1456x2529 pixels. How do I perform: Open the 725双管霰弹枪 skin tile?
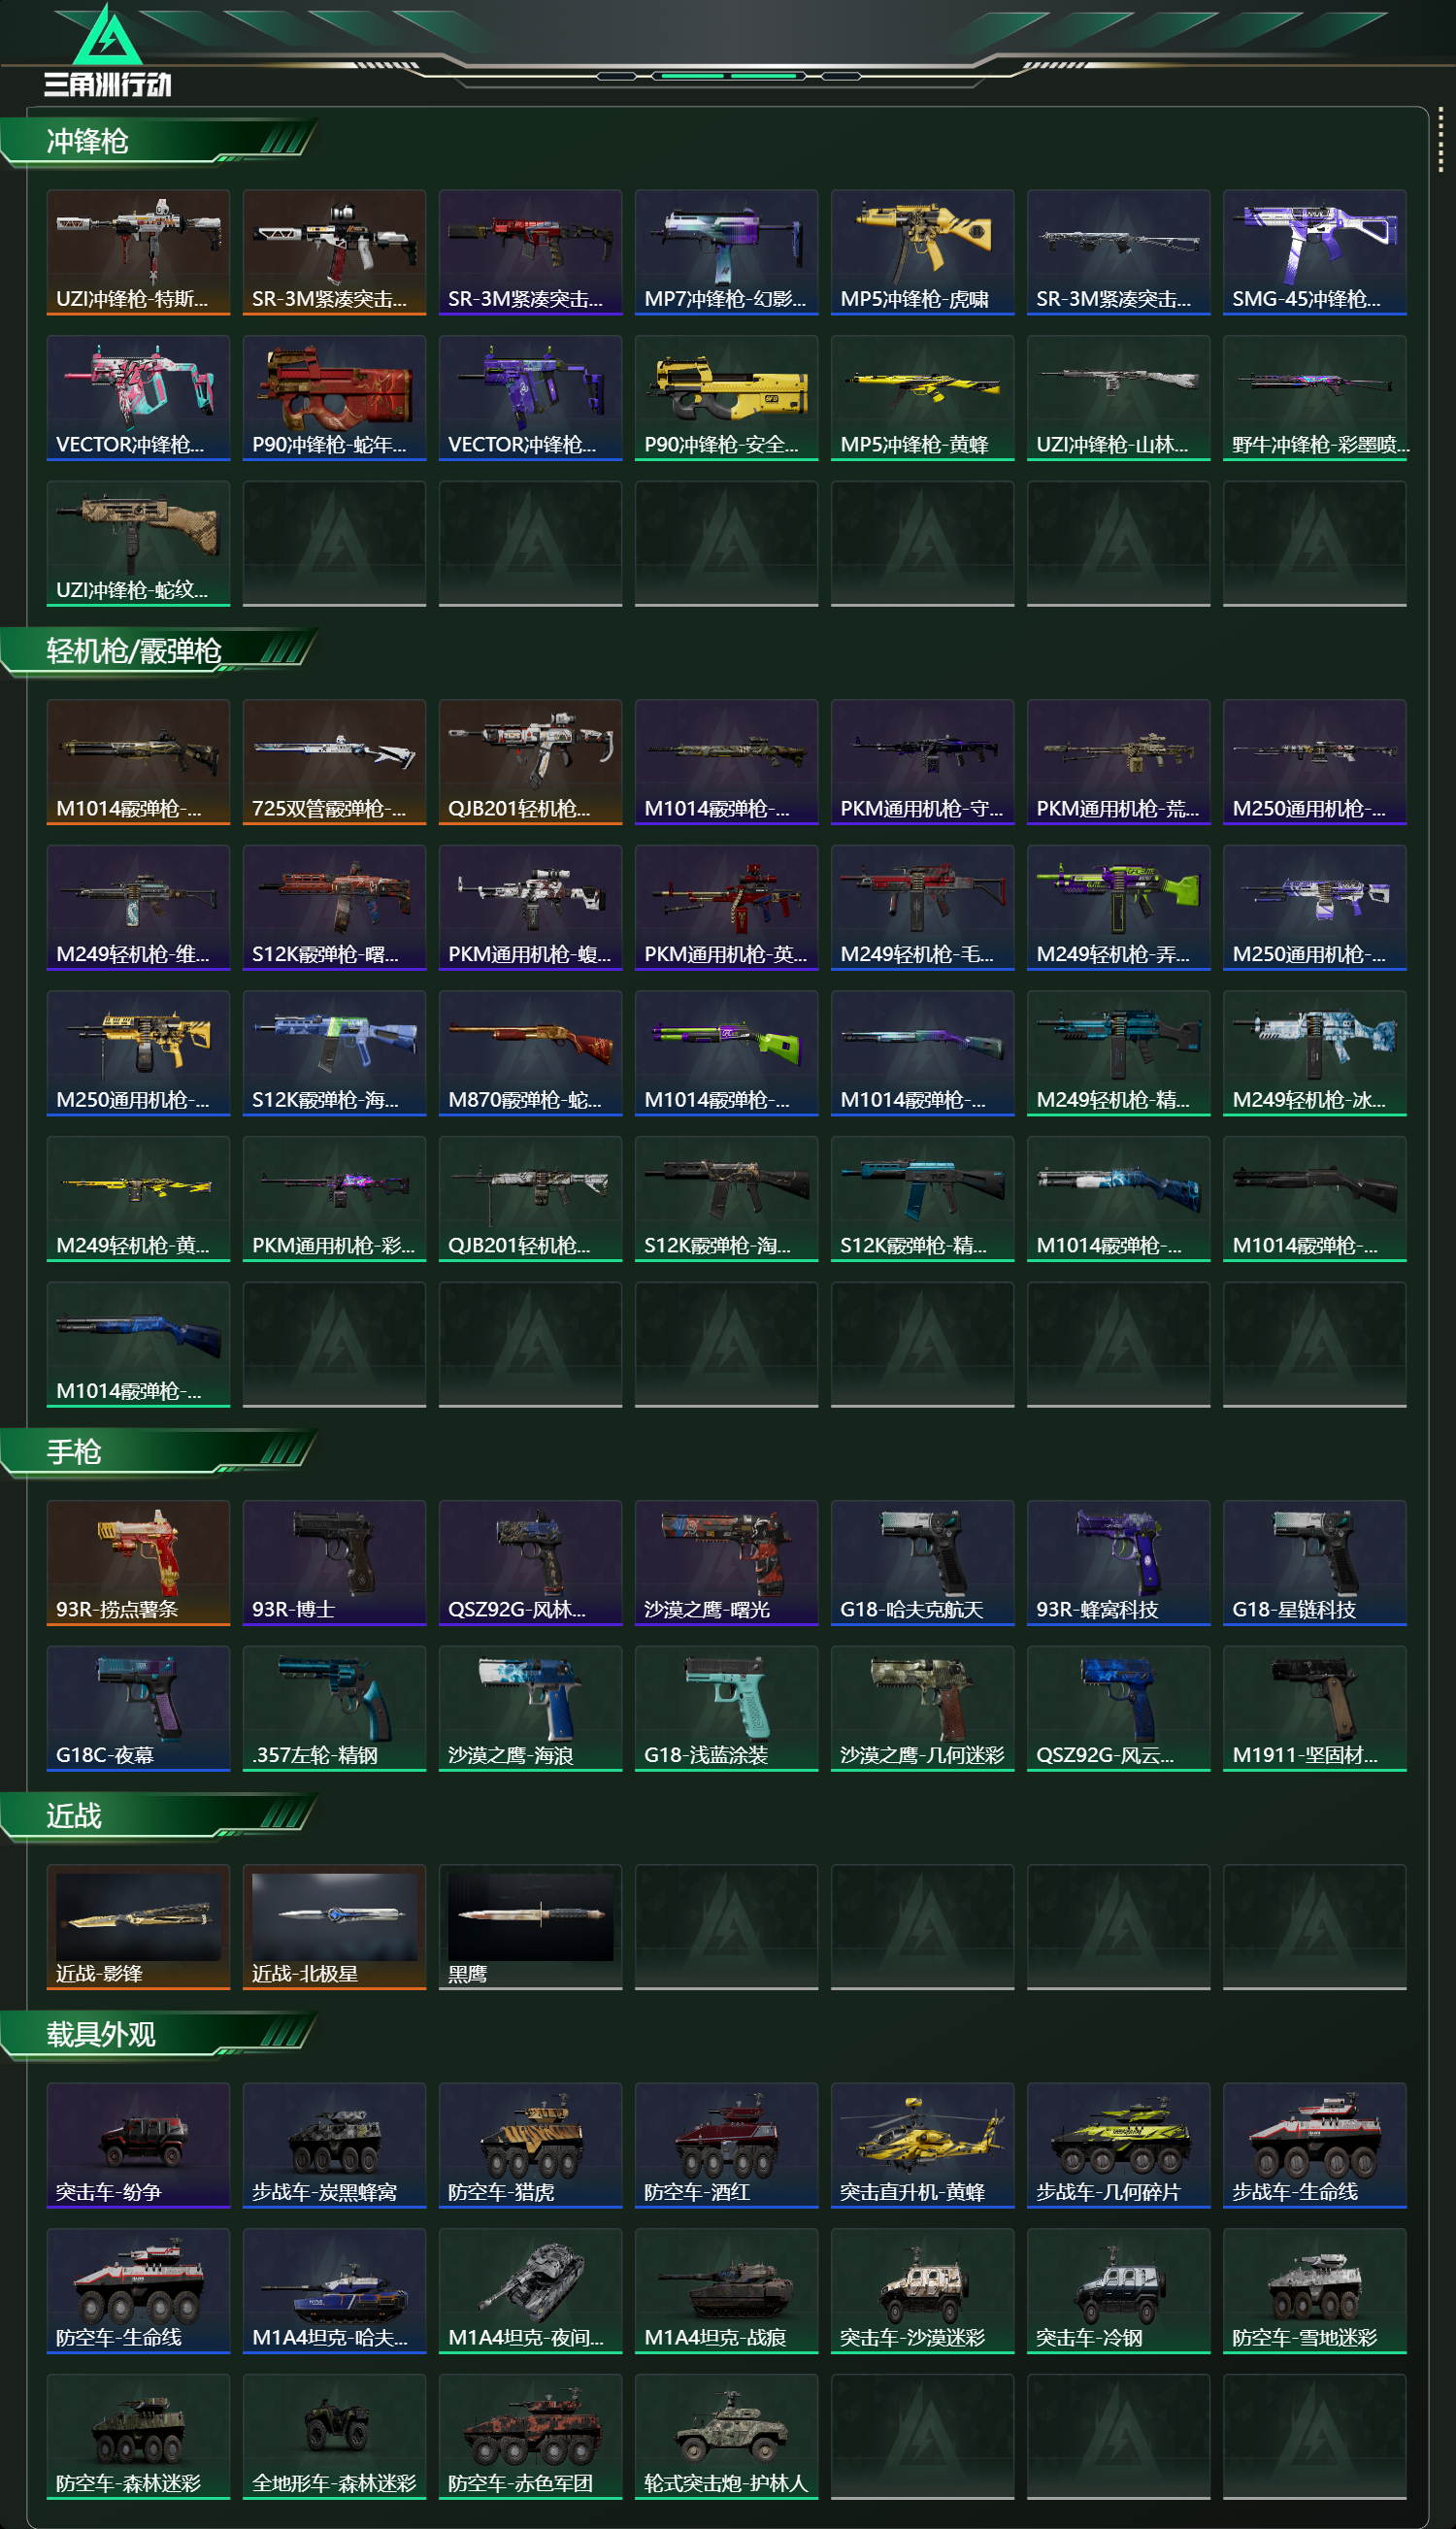click(334, 762)
